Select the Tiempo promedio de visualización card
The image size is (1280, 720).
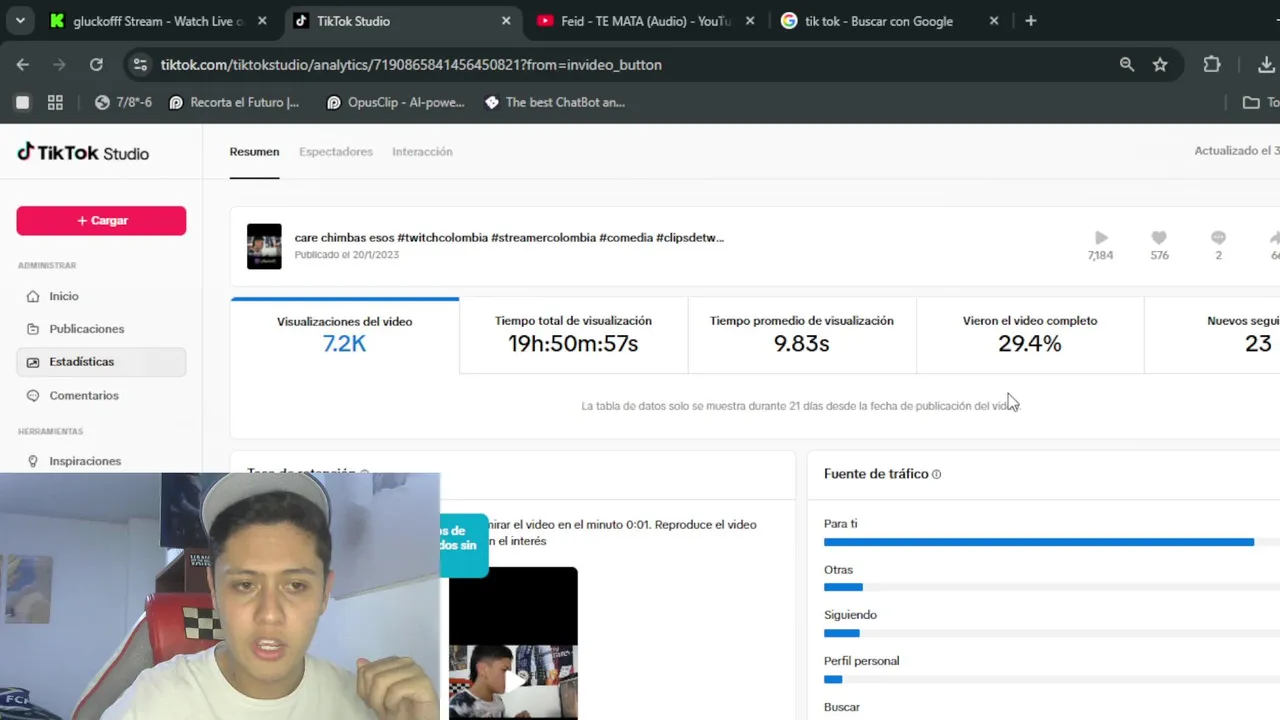tap(802, 335)
